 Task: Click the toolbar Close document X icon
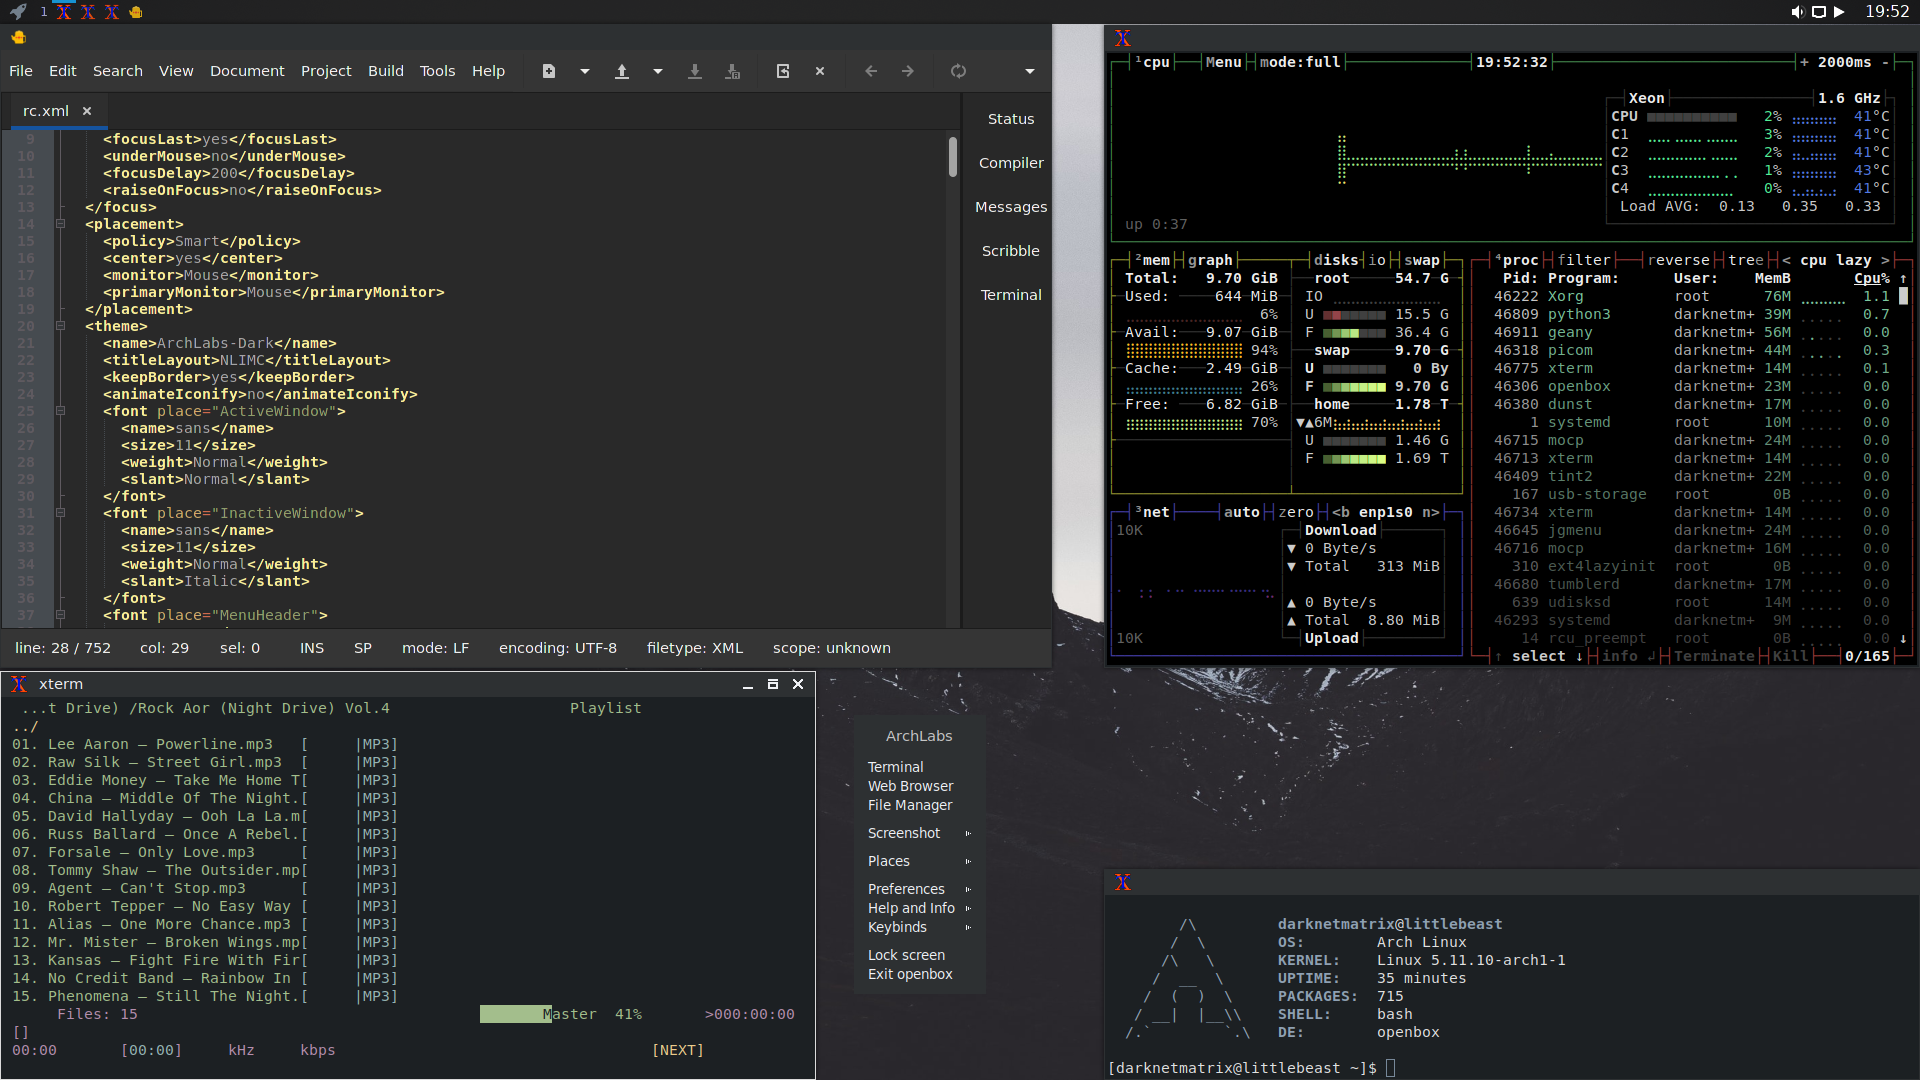820,71
